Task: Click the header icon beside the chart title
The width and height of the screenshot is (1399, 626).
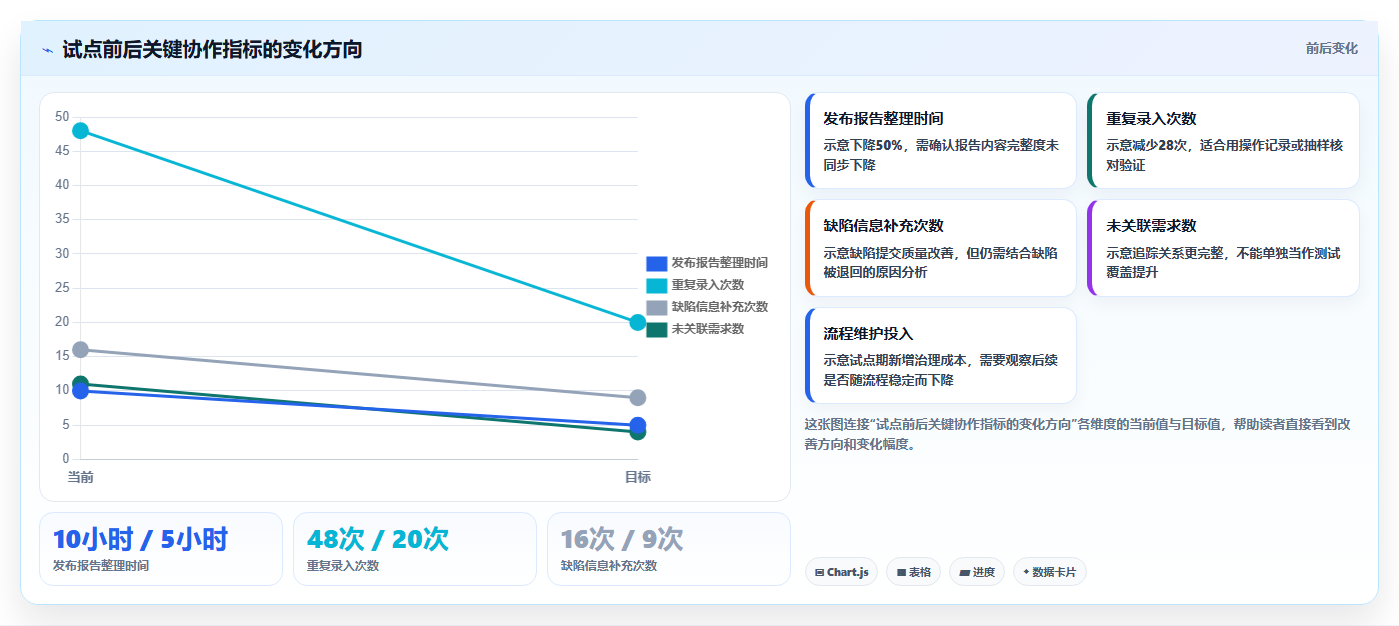Action: [x=47, y=49]
